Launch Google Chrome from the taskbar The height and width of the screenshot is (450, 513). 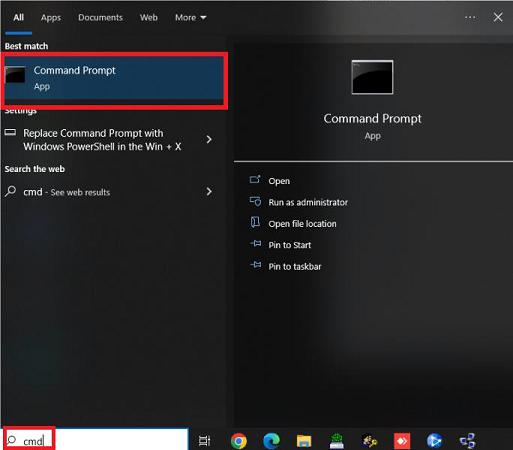tap(239, 441)
